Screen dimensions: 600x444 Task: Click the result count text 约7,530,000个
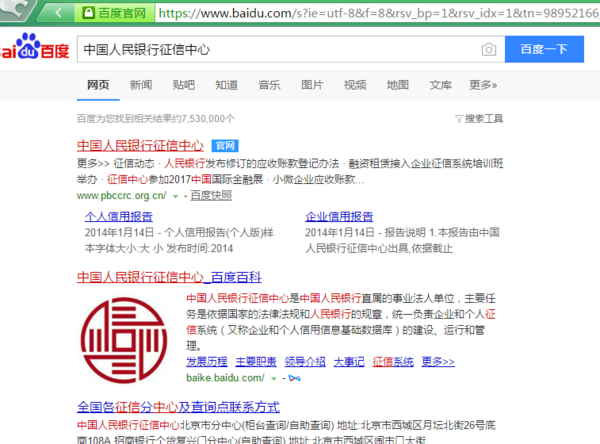click(203, 119)
